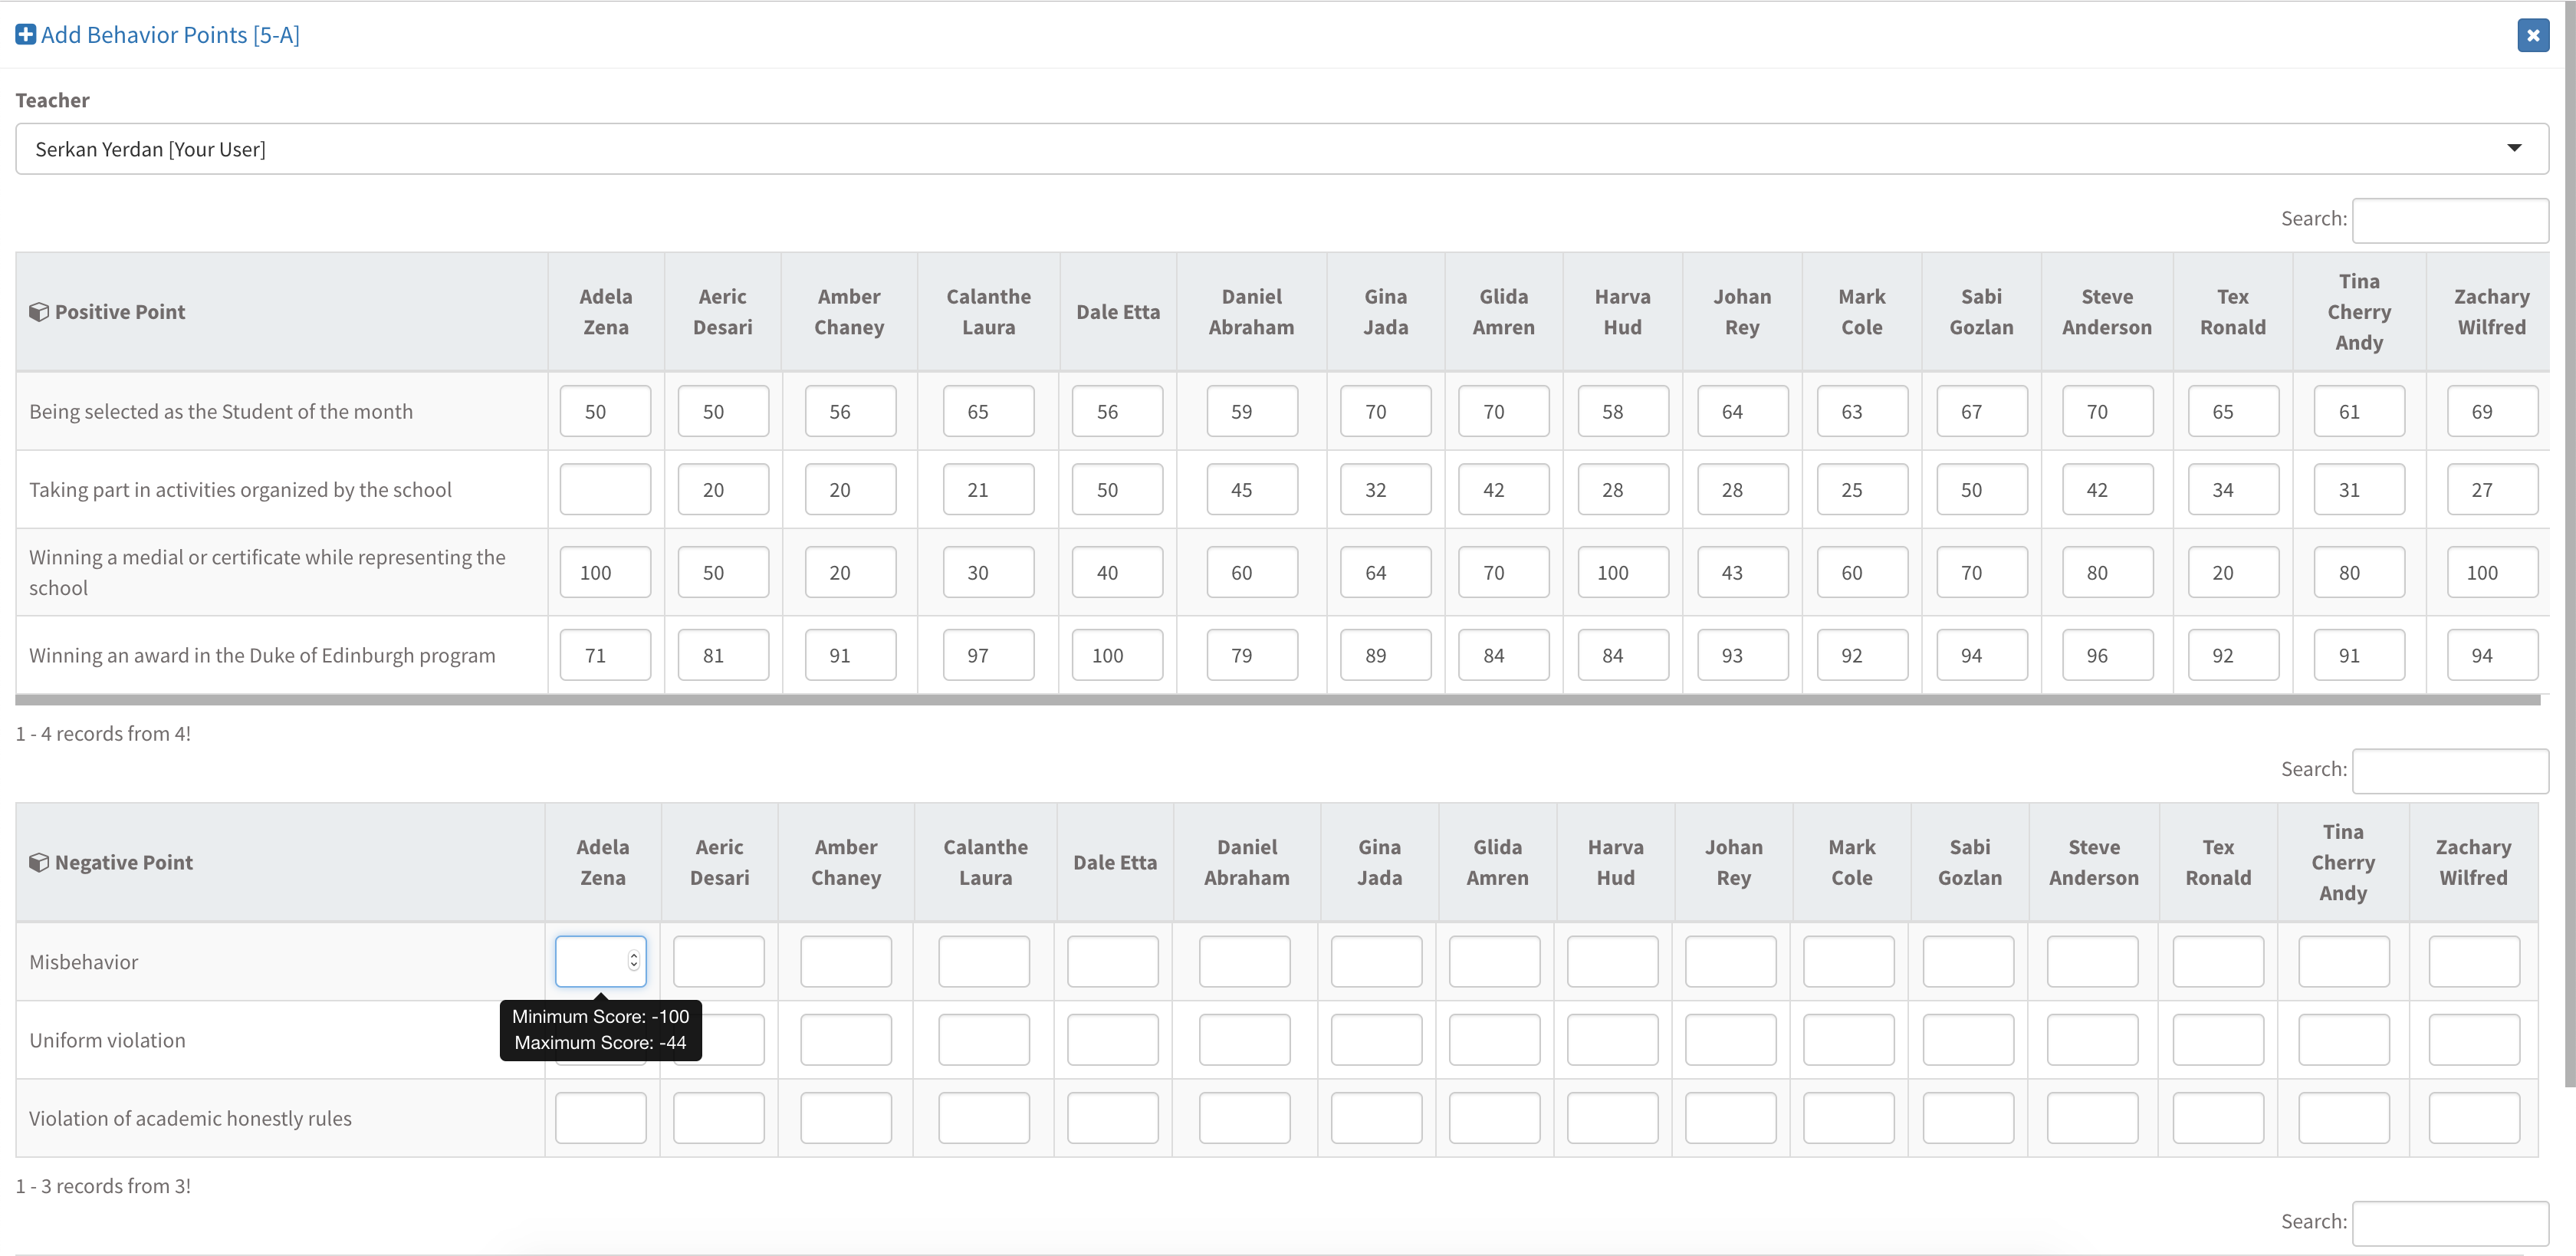Edit Sabi Gozlan's Duke of Edinburgh score 94
2576x1256 pixels.
click(x=1982, y=655)
